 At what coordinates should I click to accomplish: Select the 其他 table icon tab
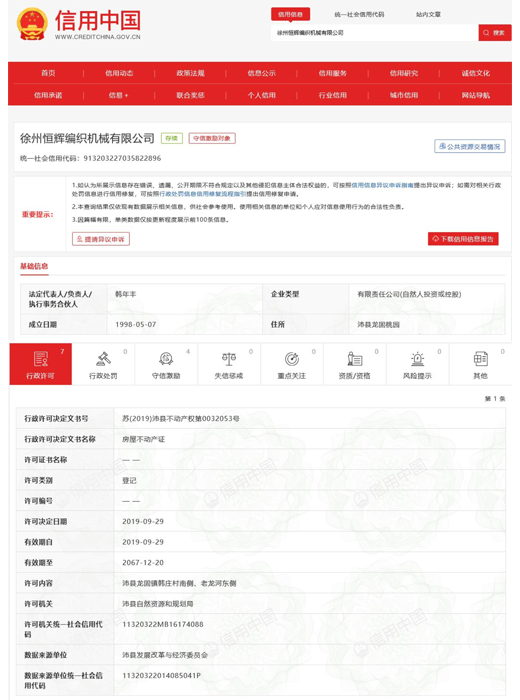[x=480, y=364]
